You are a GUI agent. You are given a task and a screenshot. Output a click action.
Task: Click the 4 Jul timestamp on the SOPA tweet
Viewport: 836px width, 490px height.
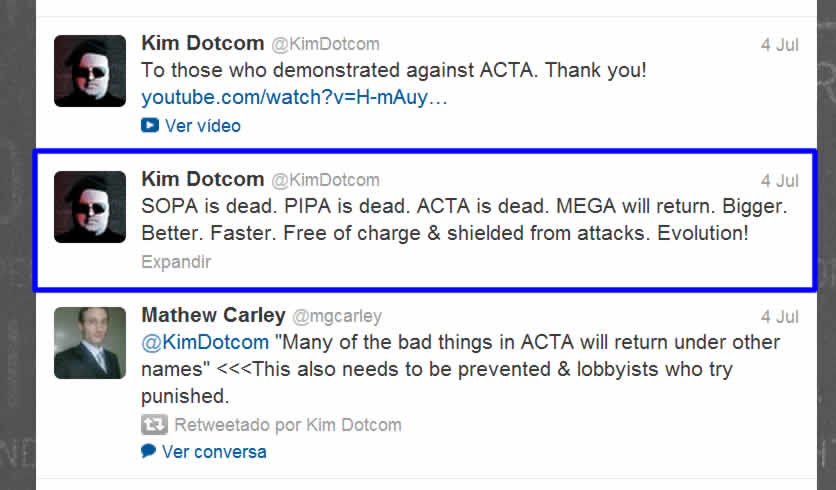[779, 181]
